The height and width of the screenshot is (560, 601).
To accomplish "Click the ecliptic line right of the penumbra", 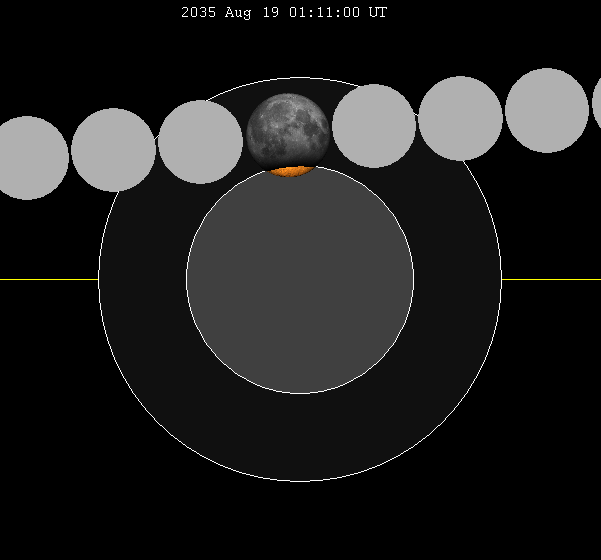I will point(550,280).
